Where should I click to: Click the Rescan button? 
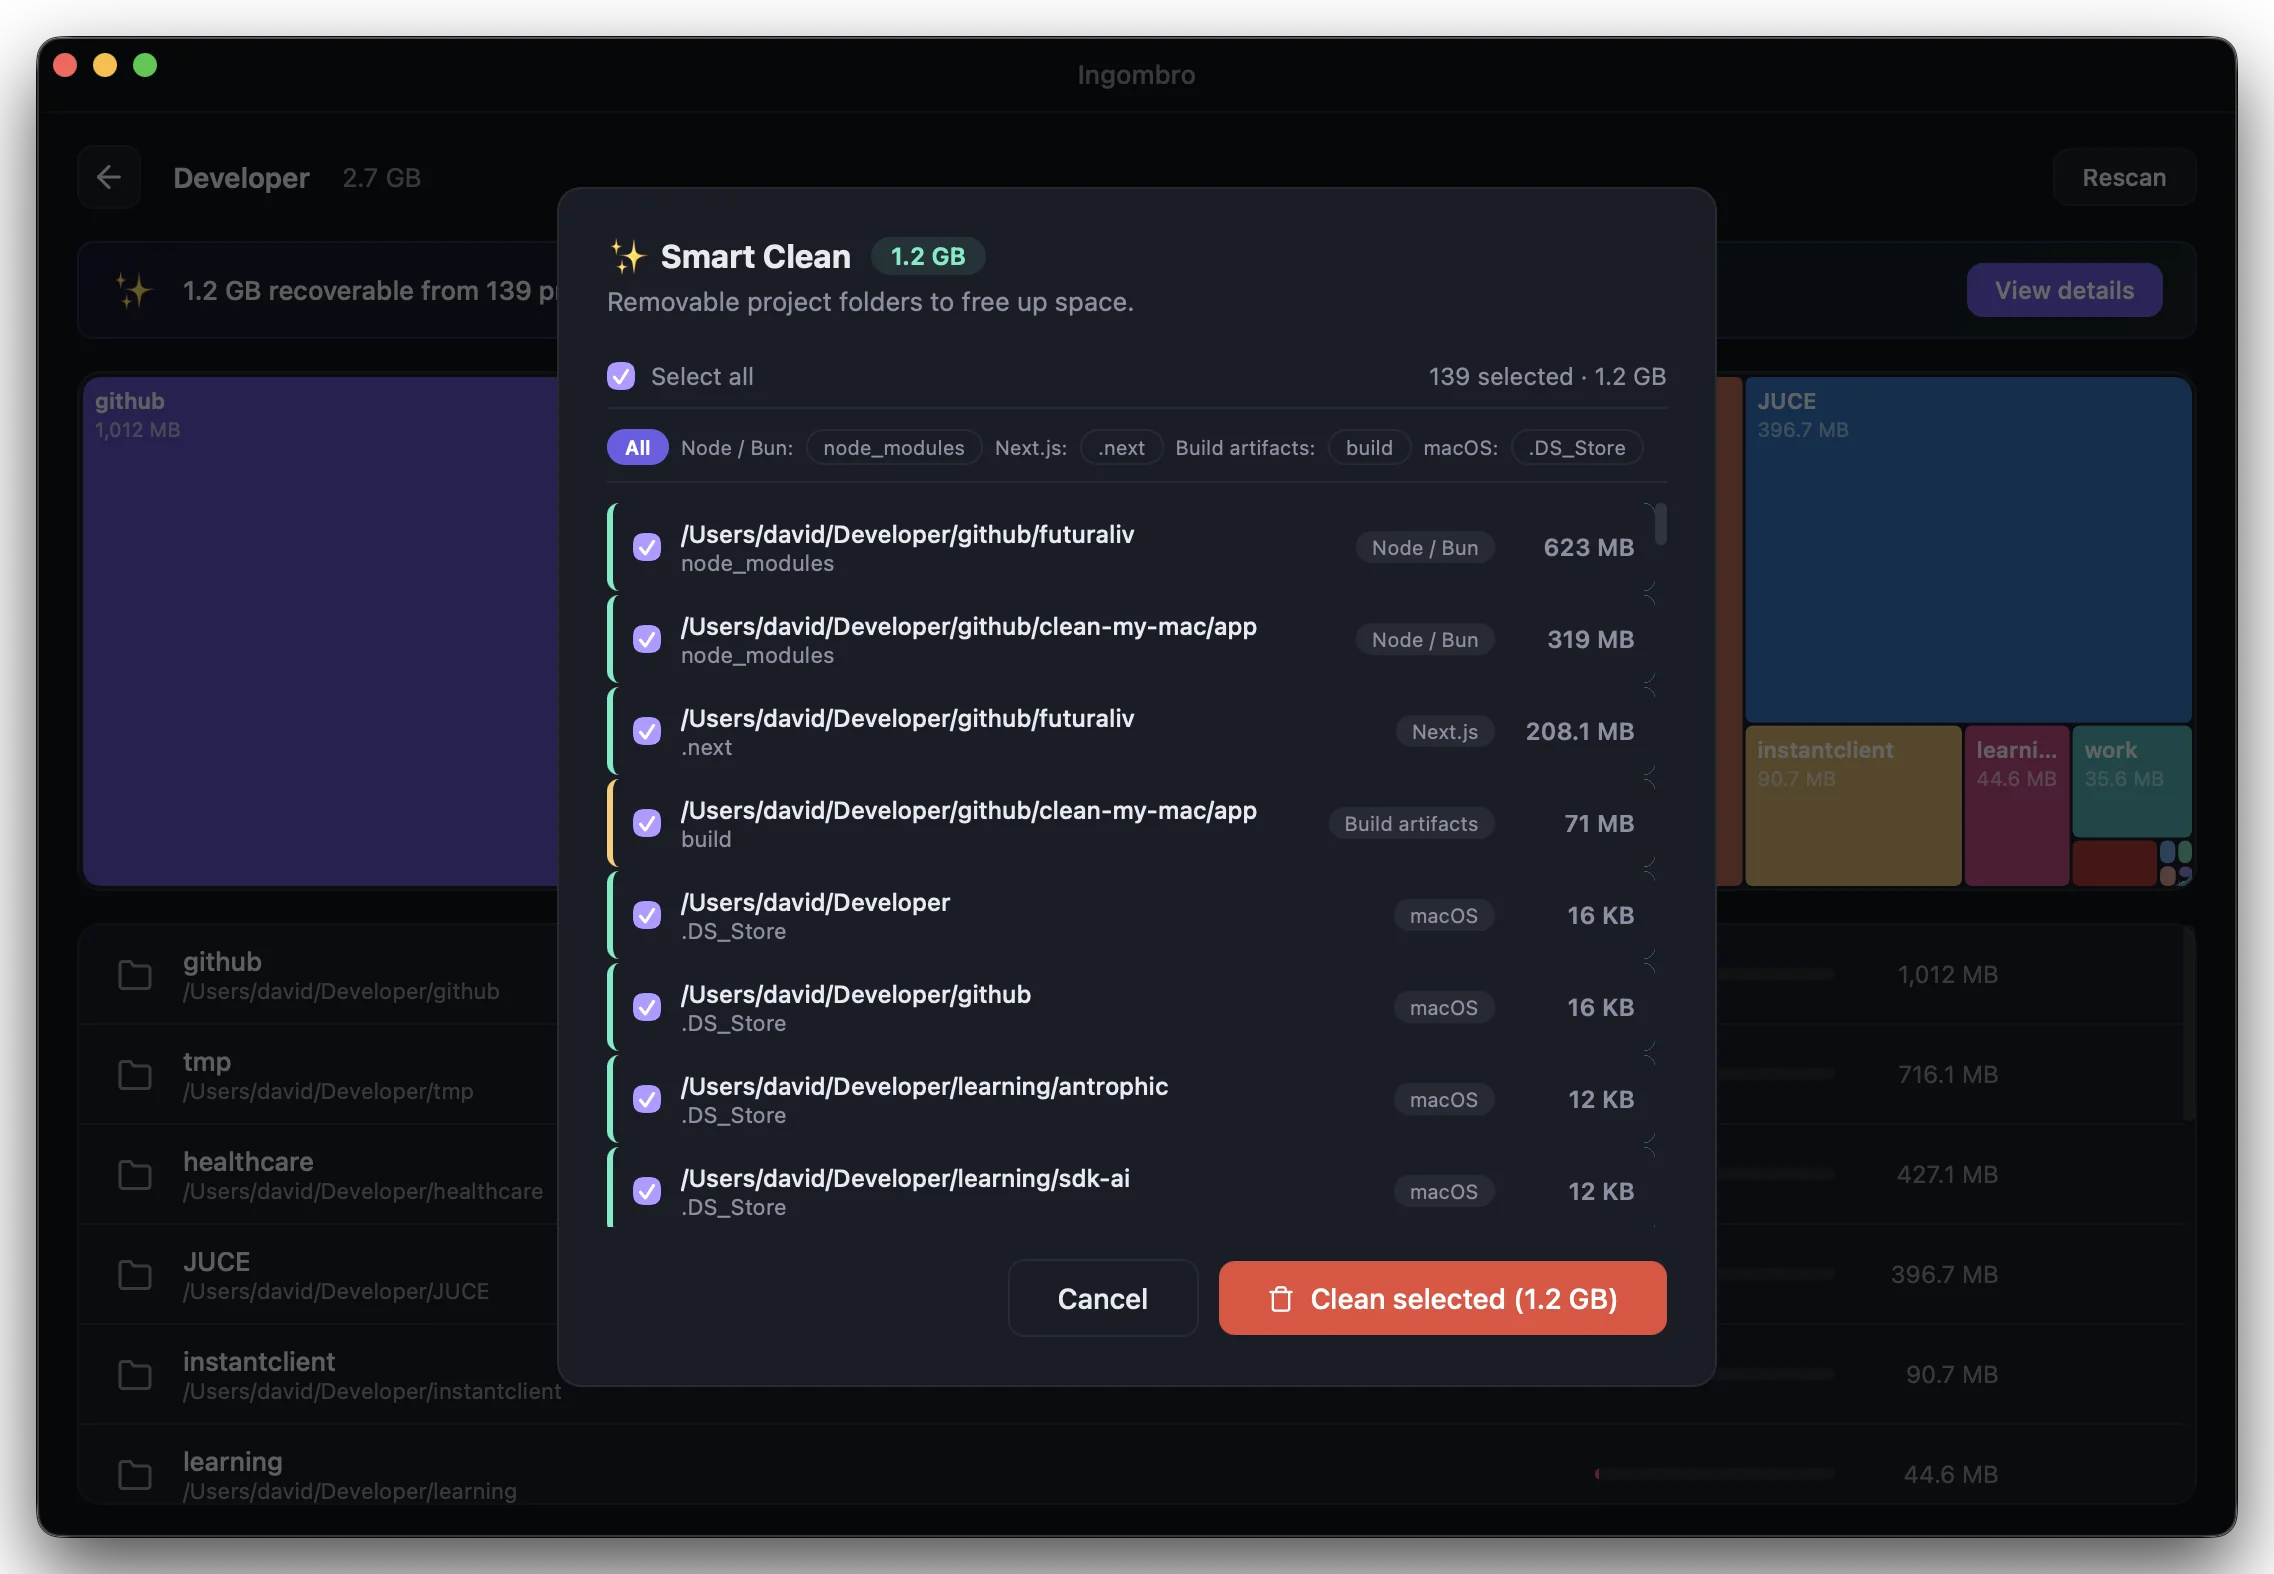click(x=2124, y=177)
